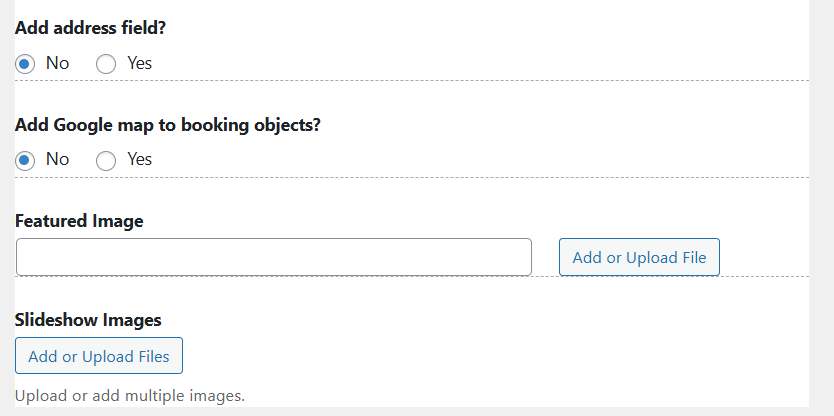Image resolution: width=834 pixels, height=416 pixels.
Task: Click the 'Slideshow Images' field label
Action: click(89, 320)
